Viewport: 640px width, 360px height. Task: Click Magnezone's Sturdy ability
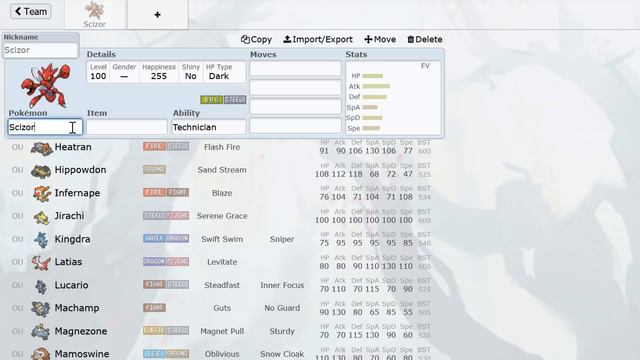(x=282, y=331)
